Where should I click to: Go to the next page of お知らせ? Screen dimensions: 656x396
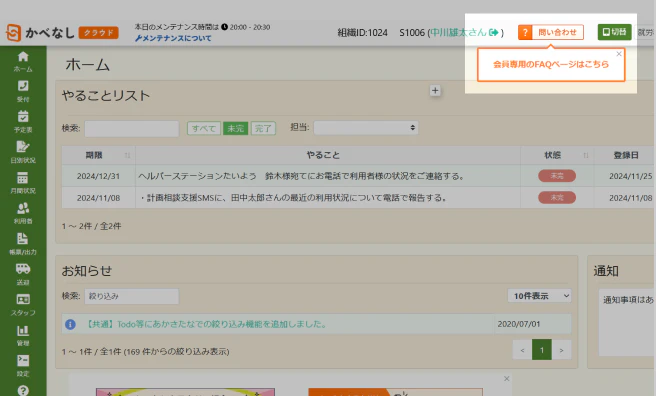tap(561, 350)
